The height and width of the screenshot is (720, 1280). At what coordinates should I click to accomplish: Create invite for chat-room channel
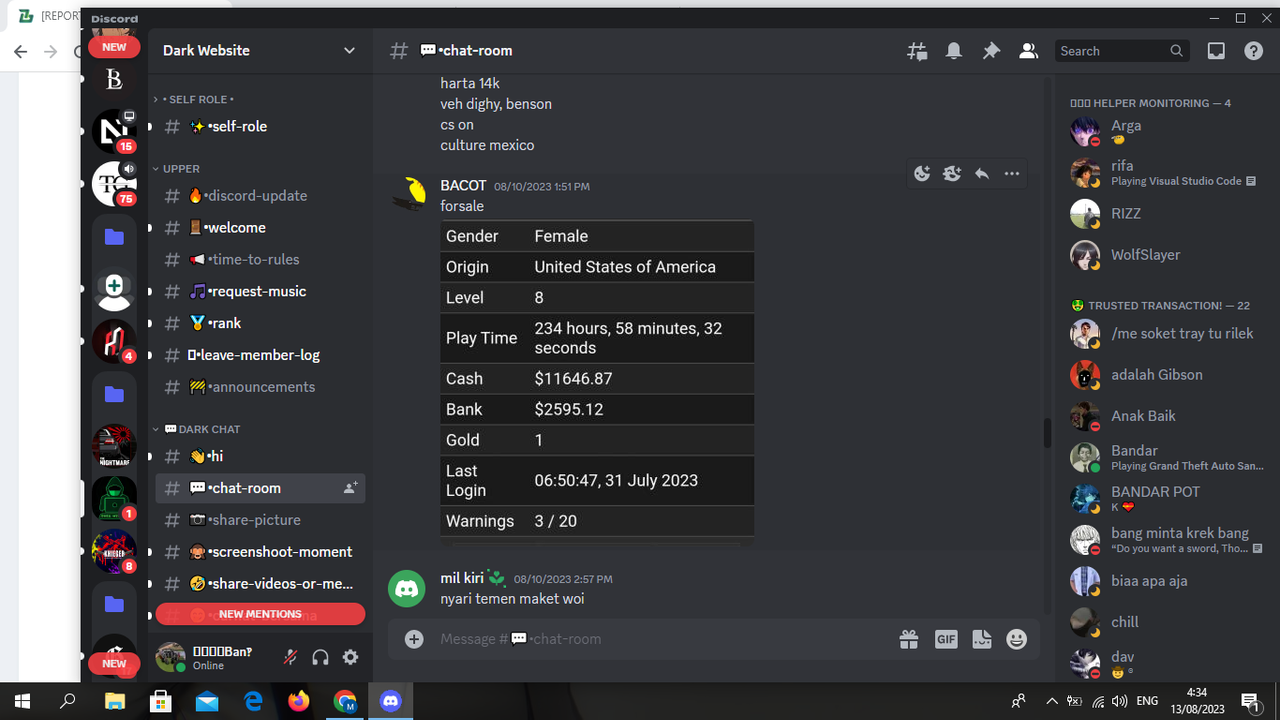click(351, 488)
